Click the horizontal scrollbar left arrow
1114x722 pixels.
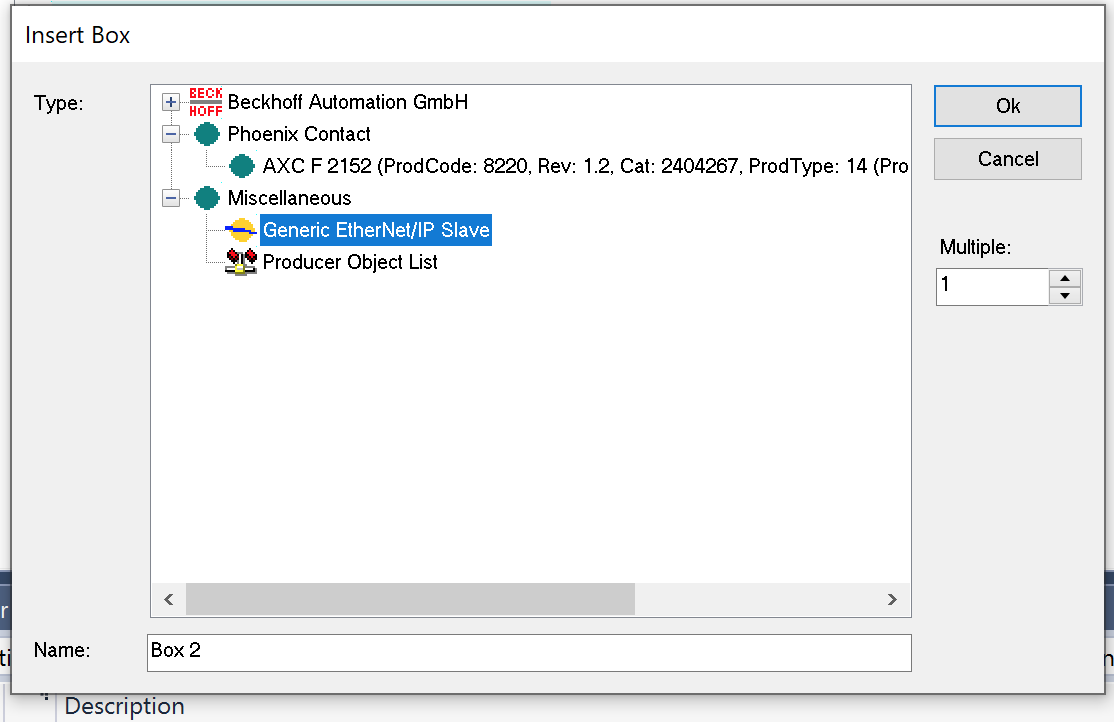[169, 599]
